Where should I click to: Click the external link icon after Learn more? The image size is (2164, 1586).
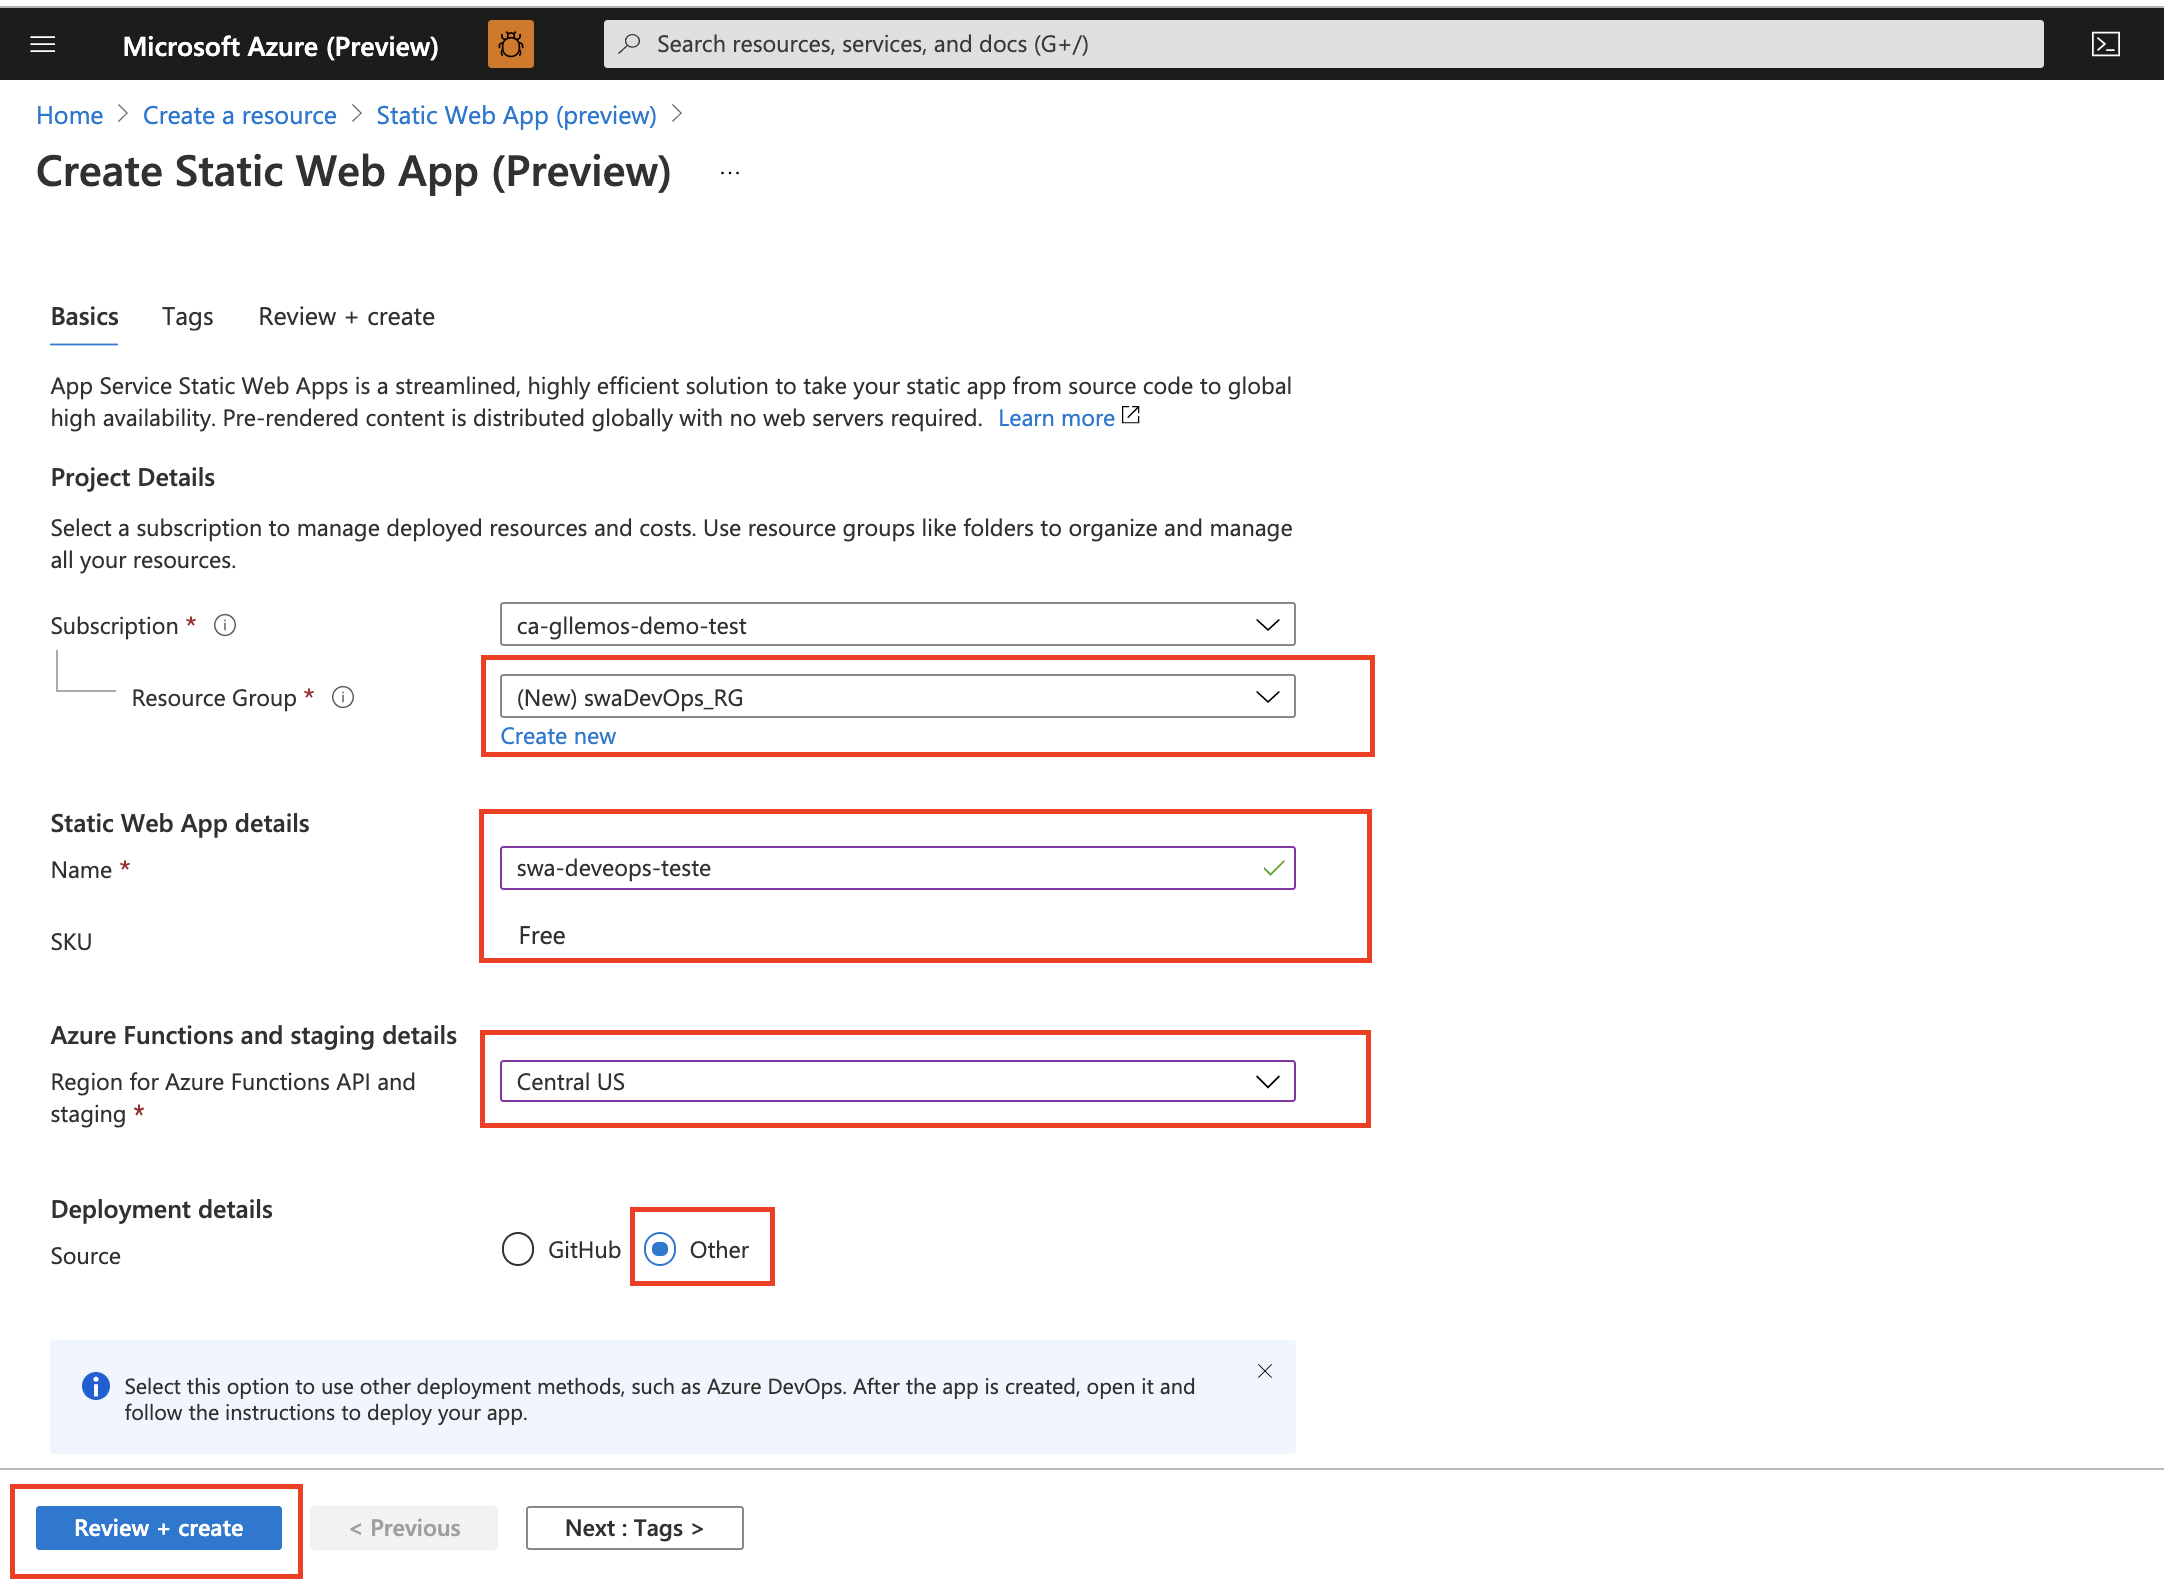1131,416
